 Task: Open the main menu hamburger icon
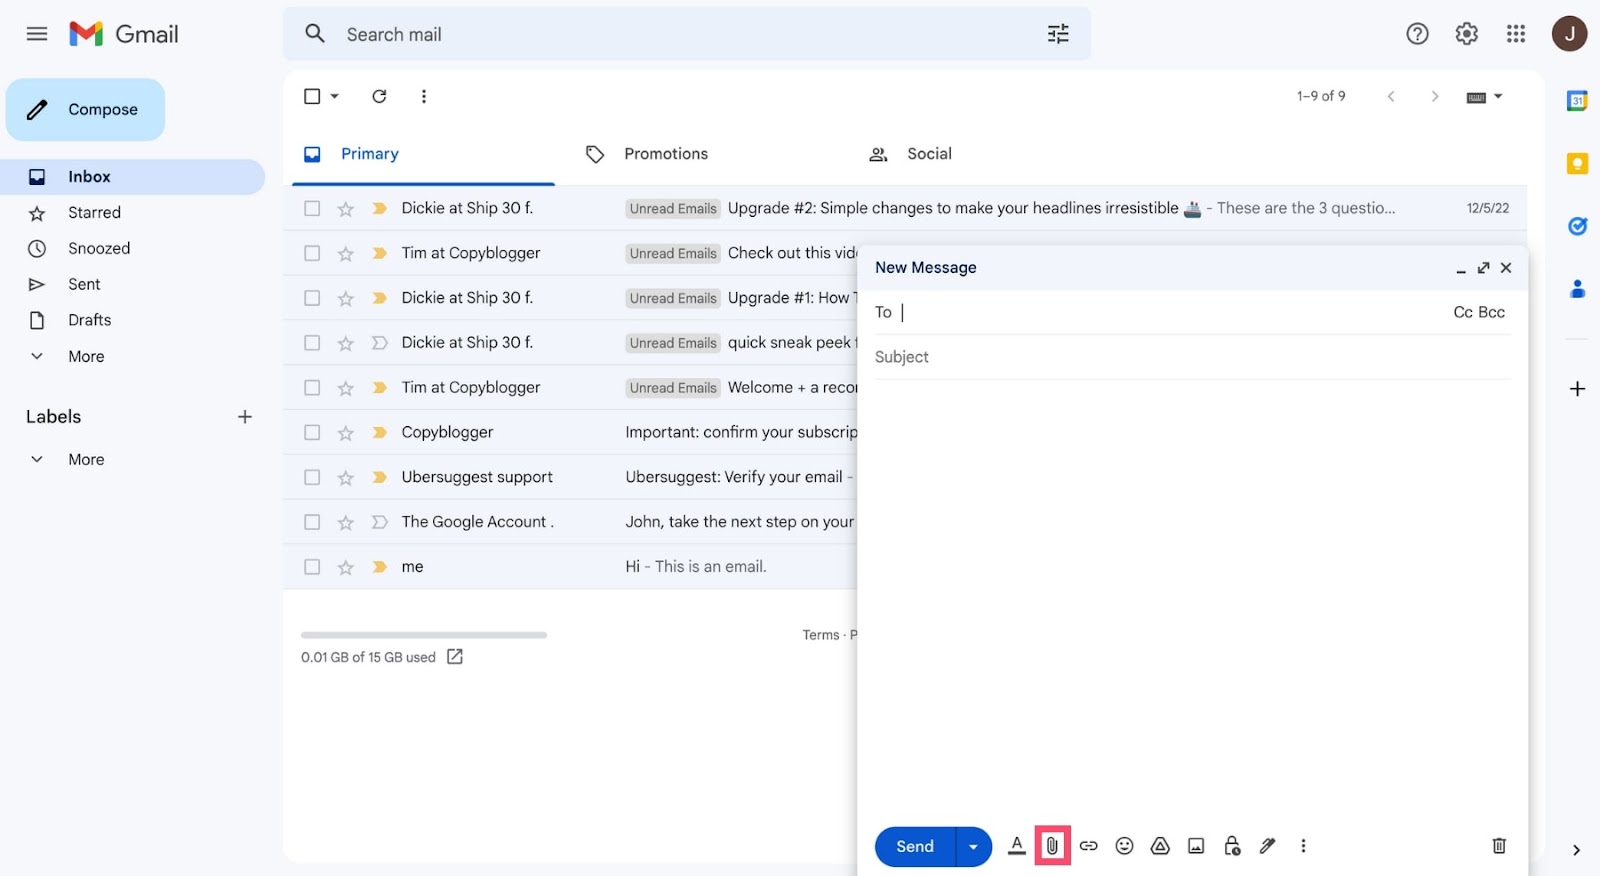tap(37, 34)
